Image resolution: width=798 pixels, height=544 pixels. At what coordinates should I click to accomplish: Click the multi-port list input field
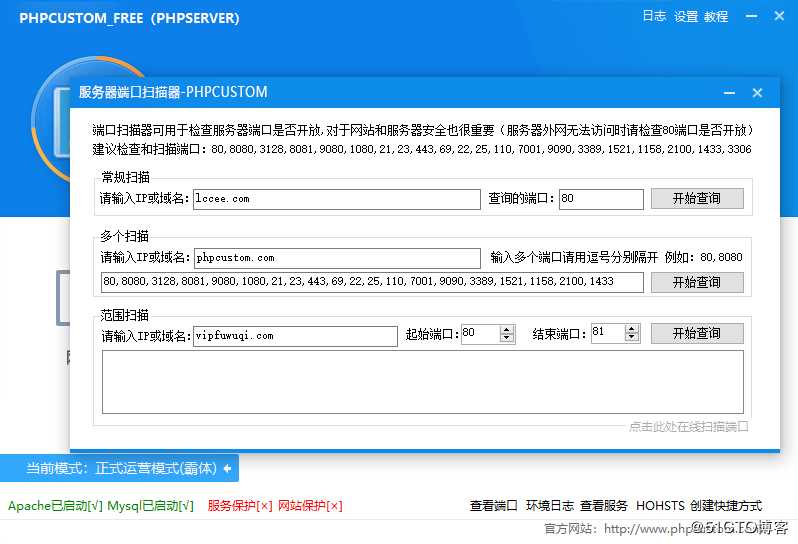pyautogui.click(x=373, y=282)
